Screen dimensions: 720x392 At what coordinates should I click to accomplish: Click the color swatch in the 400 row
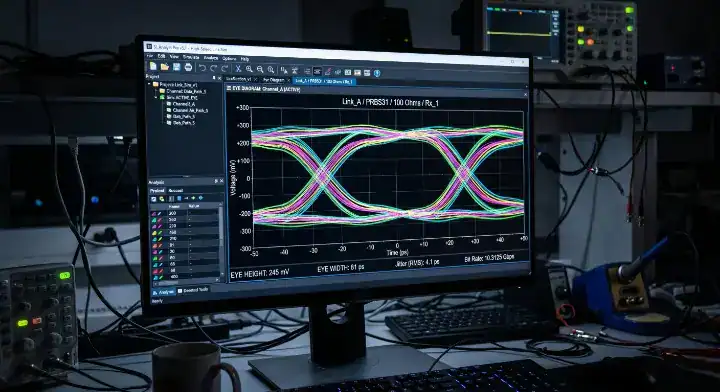click(155, 277)
